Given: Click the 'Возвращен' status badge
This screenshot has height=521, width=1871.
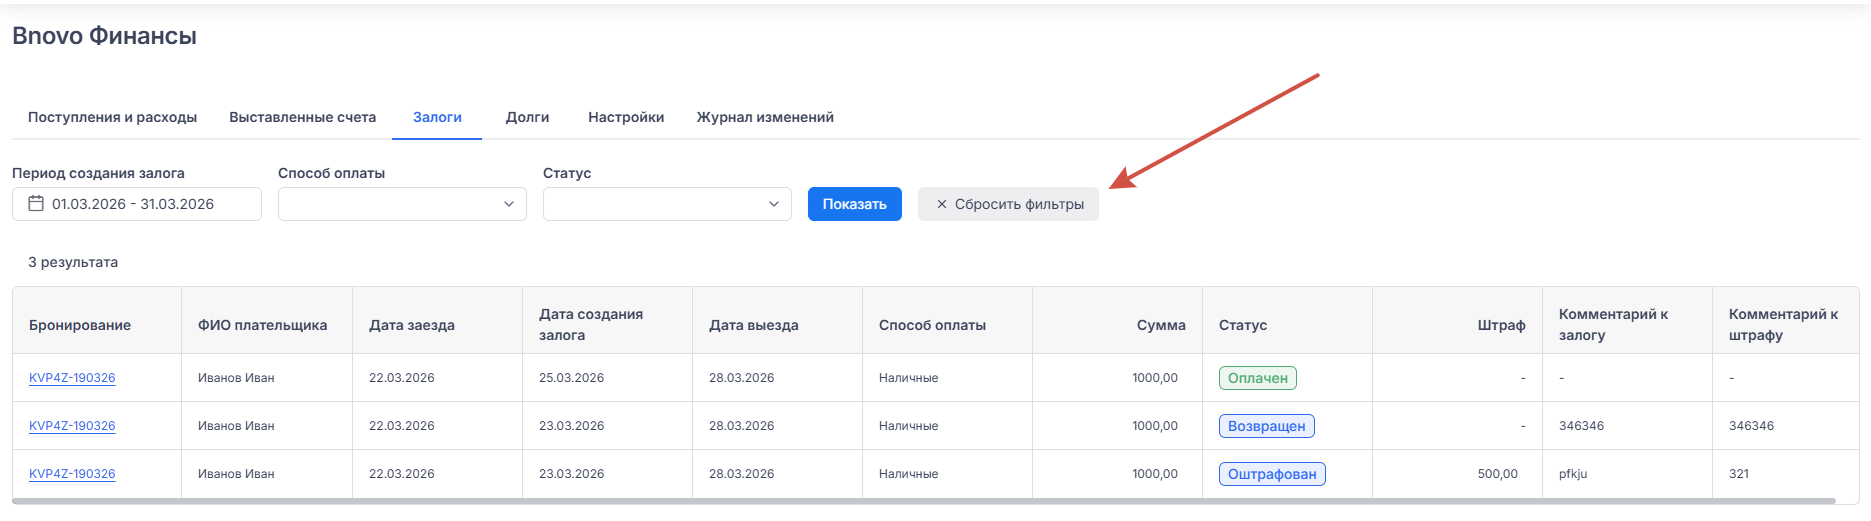Looking at the screenshot, I should click(1266, 426).
